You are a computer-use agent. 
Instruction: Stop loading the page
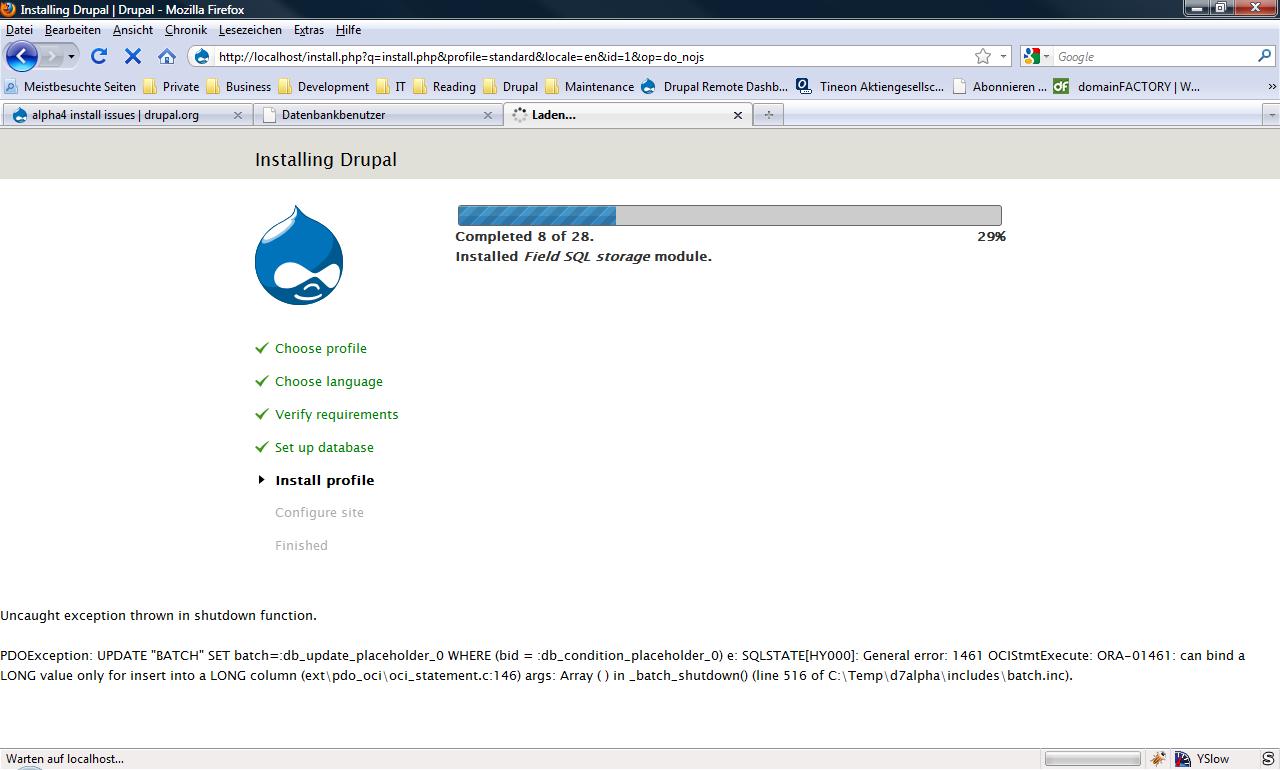click(133, 57)
